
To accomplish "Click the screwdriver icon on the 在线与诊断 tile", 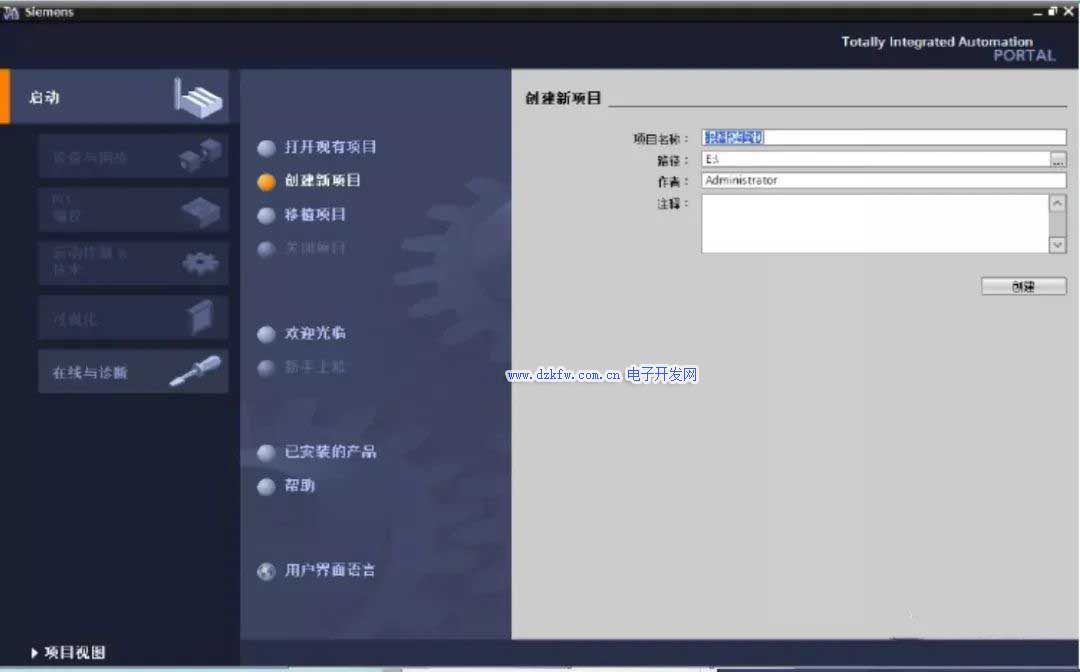I will pyautogui.click(x=196, y=370).
